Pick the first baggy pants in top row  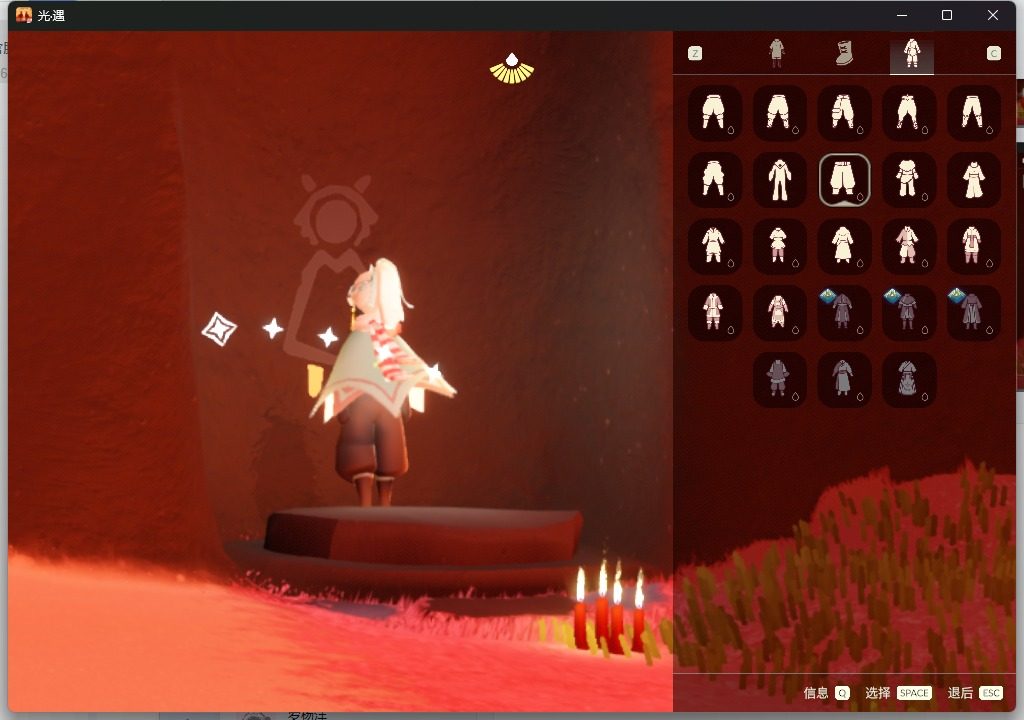[x=714, y=112]
